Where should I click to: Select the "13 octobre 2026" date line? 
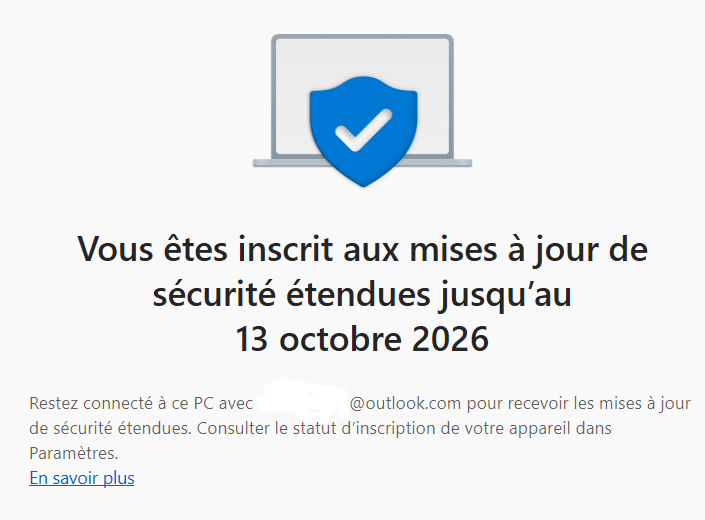(x=362, y=339)
